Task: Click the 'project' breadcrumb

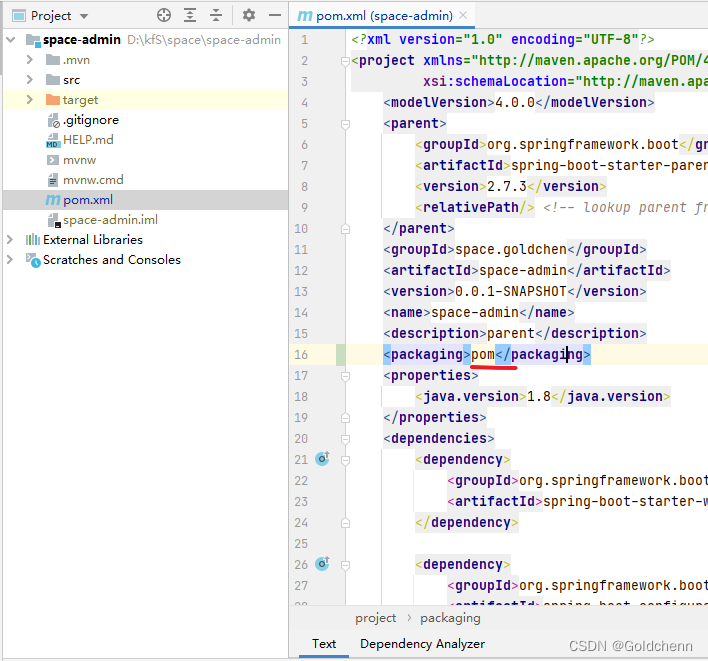Action: (375, 618)
